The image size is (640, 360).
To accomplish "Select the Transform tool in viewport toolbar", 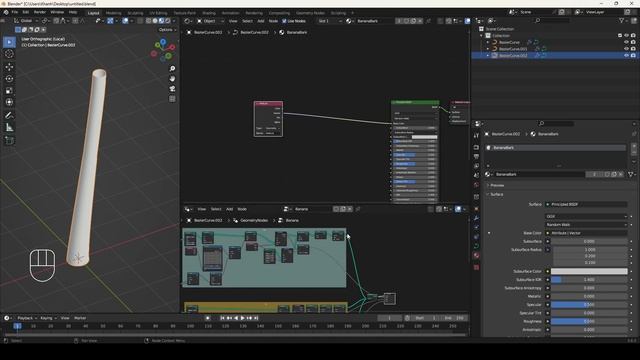I will pos(9,102).
